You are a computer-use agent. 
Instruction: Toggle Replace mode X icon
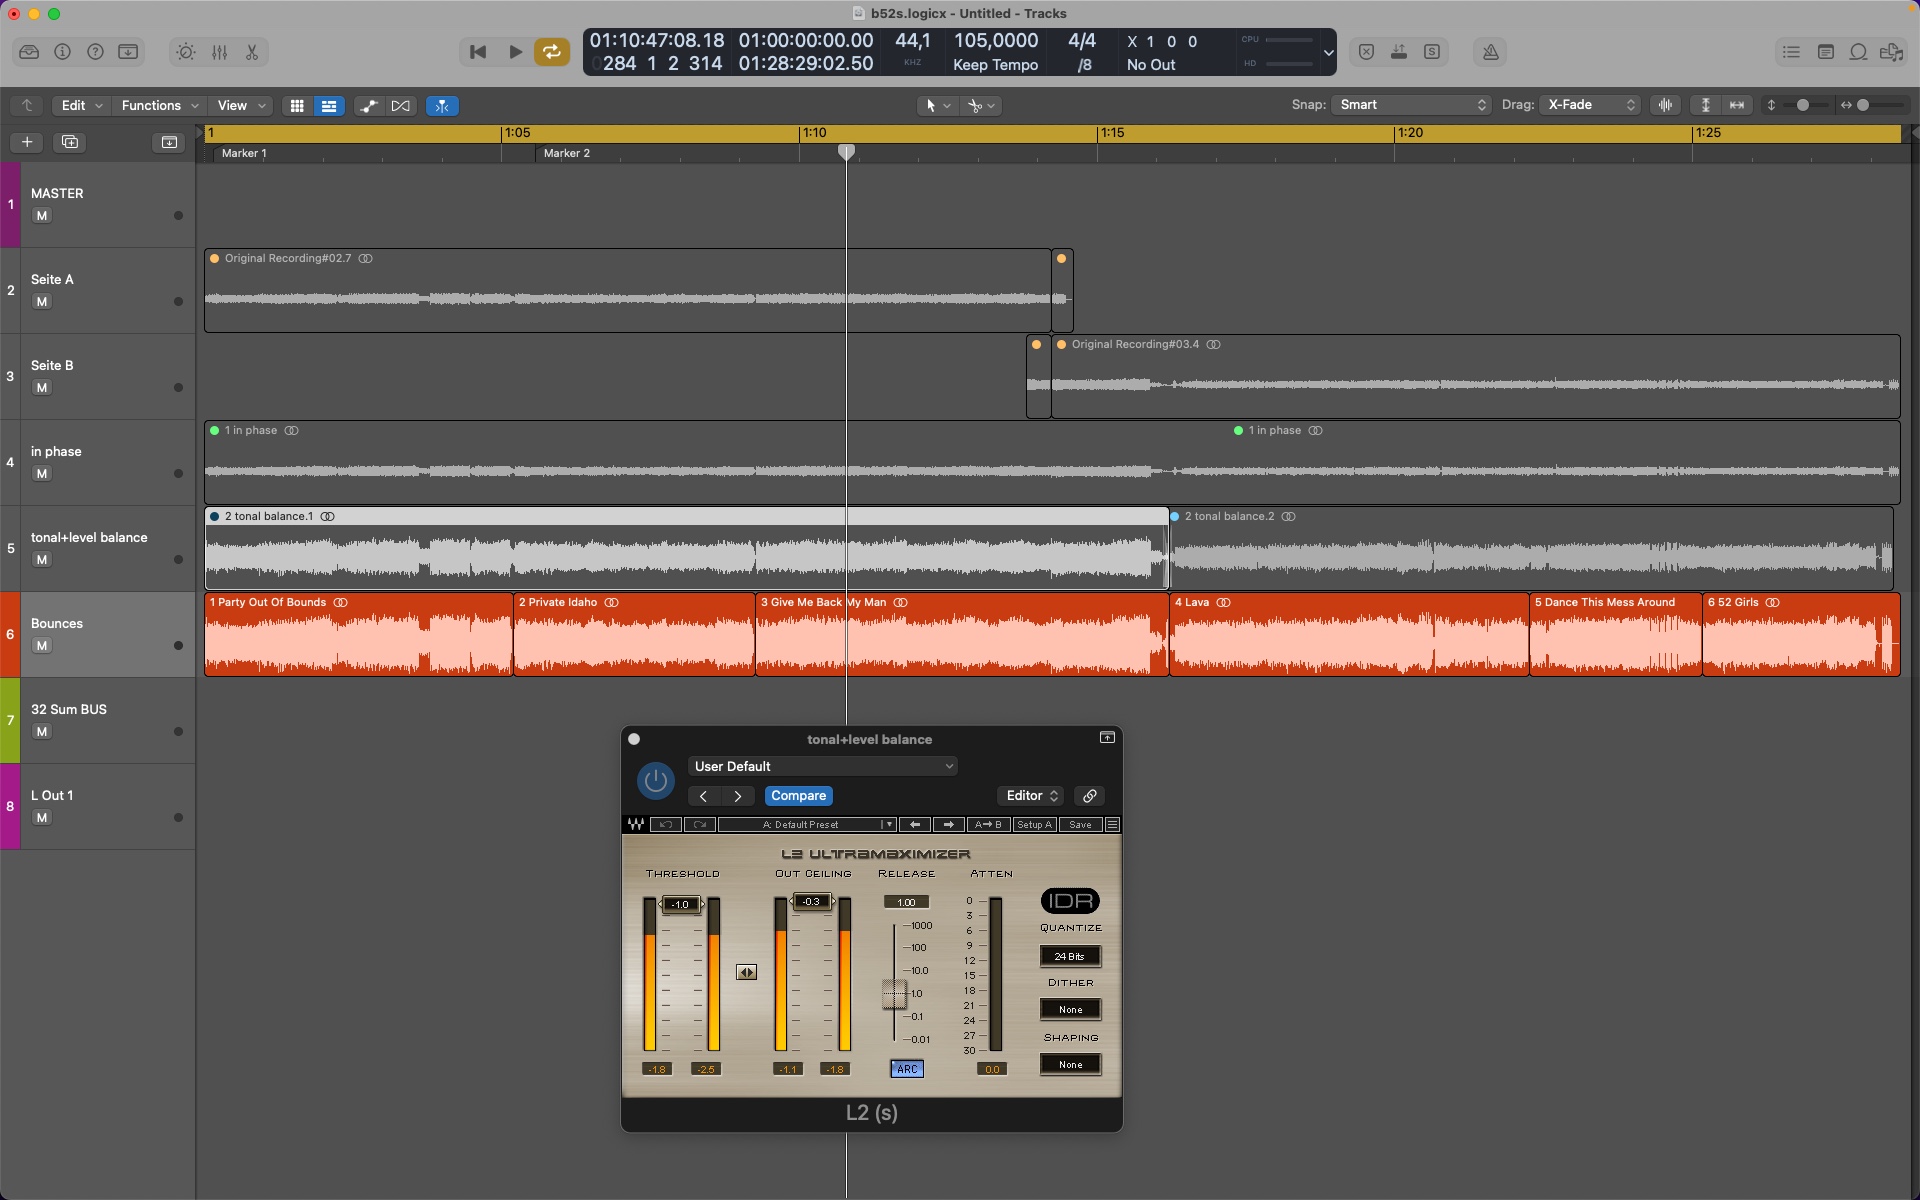tap(1366, 52)
